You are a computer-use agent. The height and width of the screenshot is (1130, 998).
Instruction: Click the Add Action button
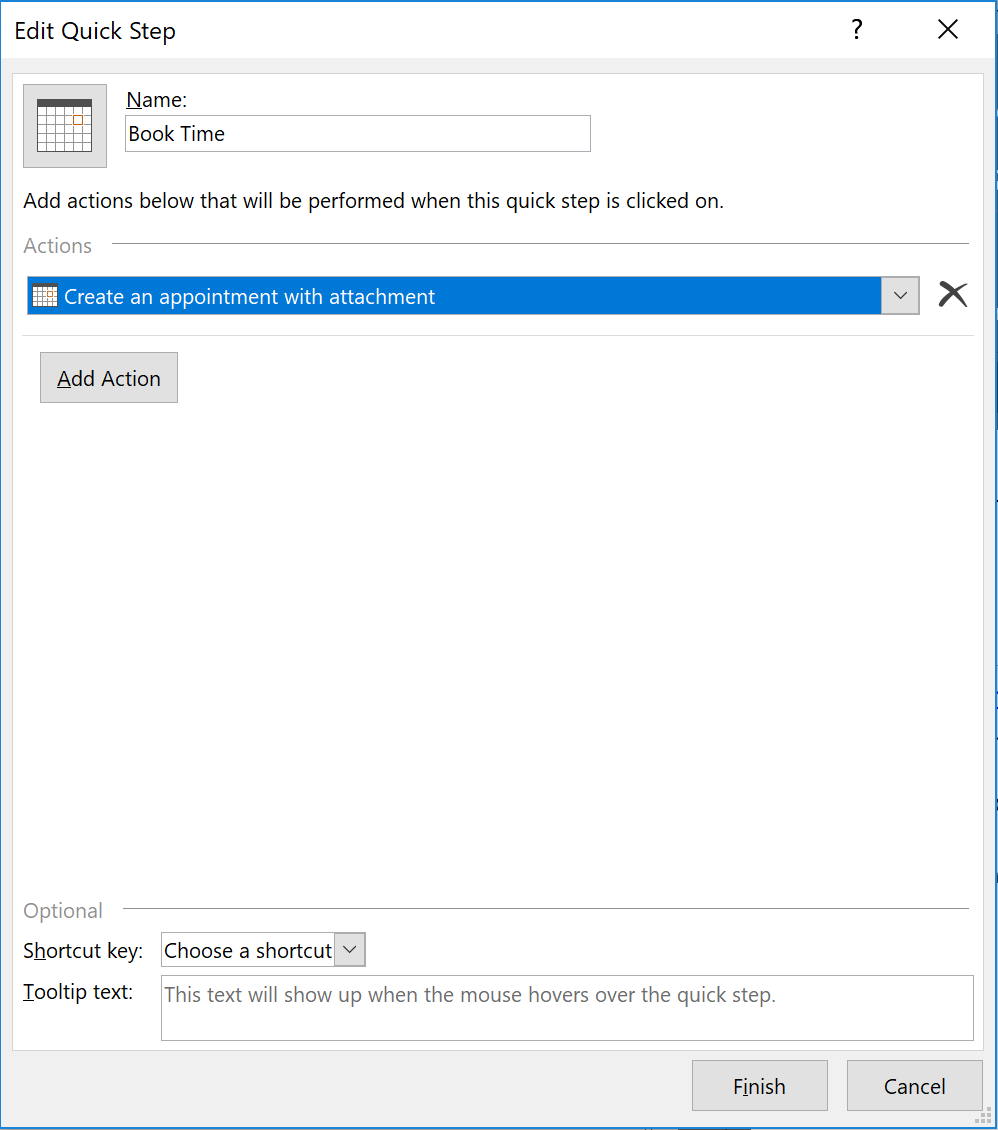tap(109, 378)
